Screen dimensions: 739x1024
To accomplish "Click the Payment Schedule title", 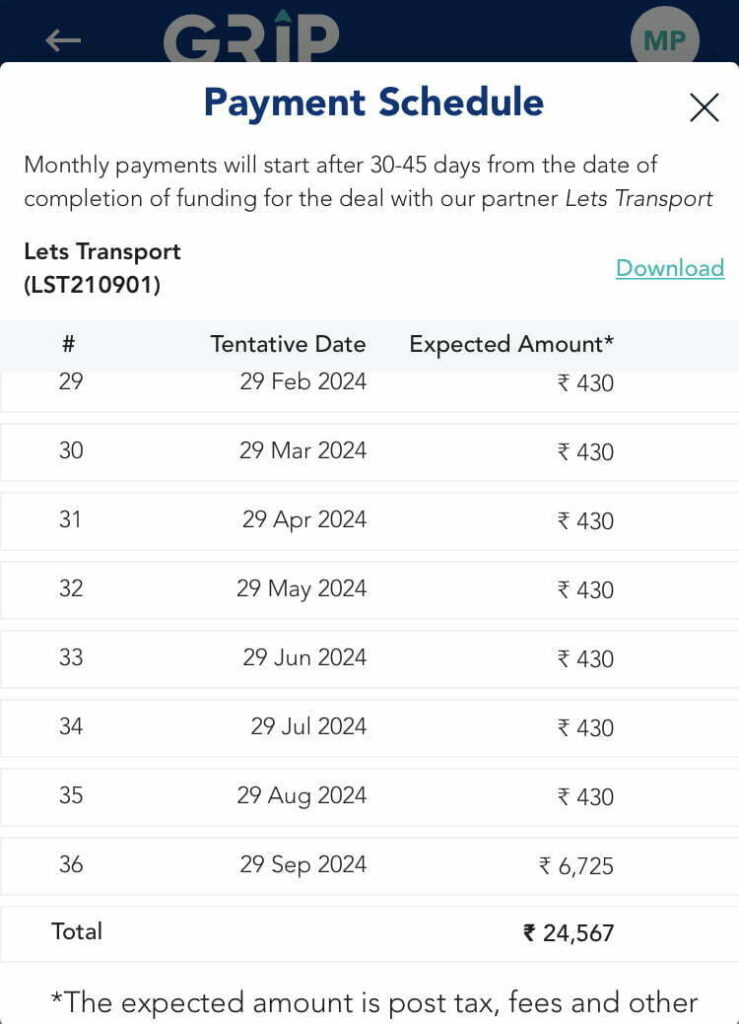I will 373,103.
